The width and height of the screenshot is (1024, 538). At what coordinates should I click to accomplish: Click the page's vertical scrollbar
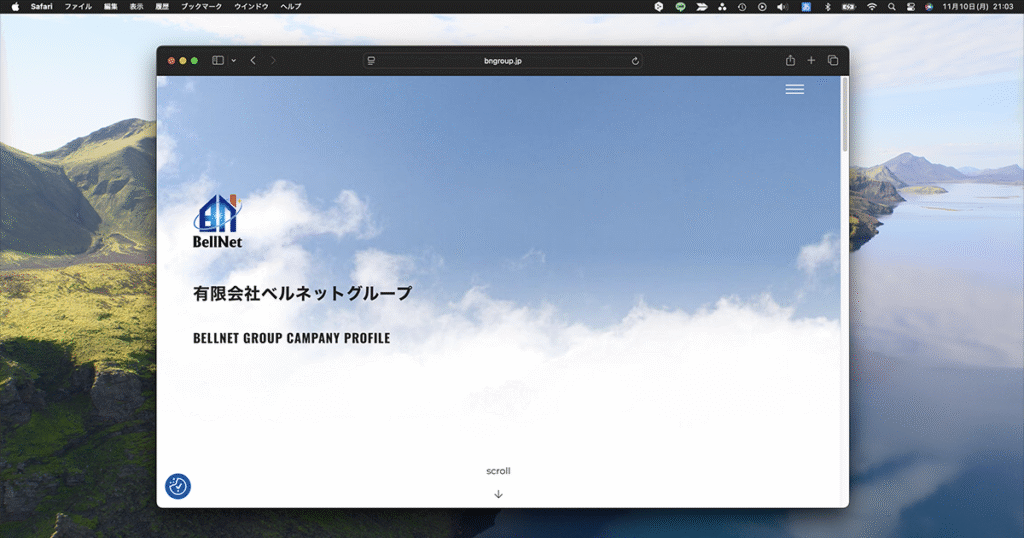[845, 115]
